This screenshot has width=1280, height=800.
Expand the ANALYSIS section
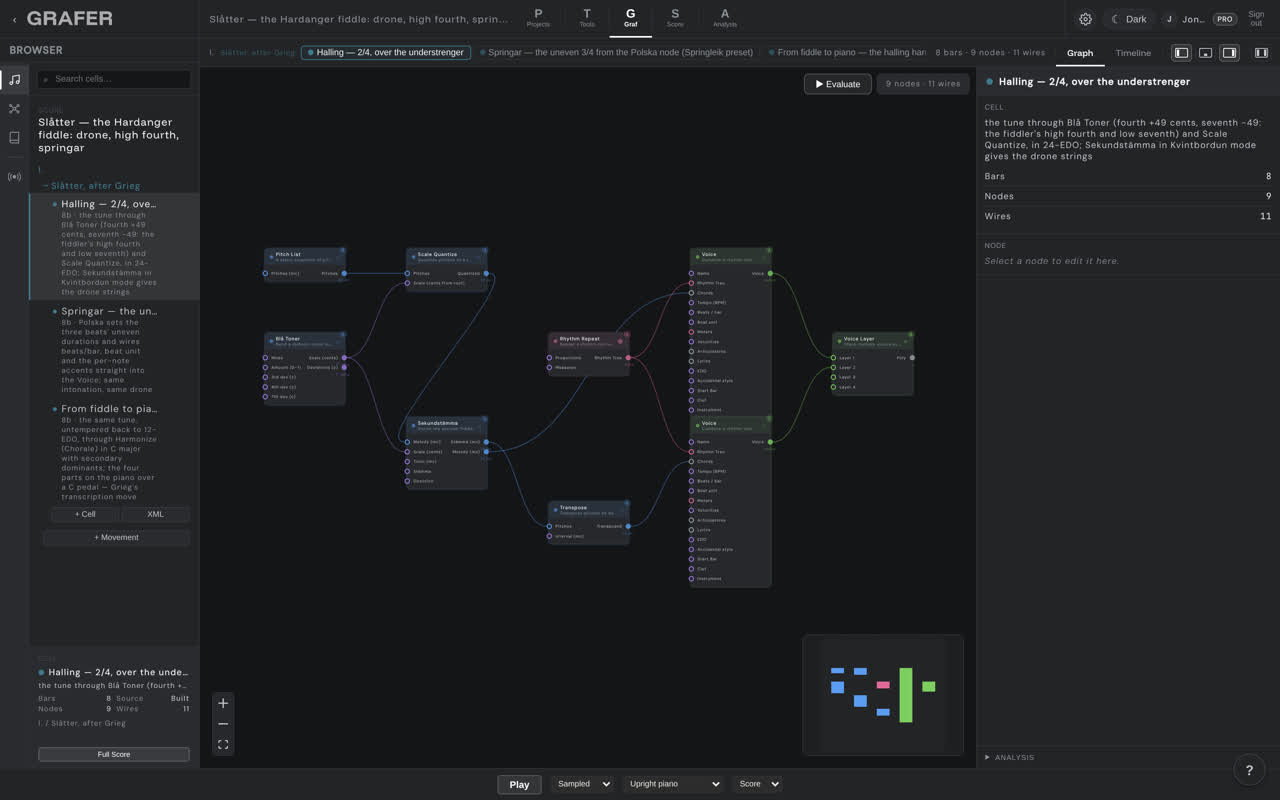(1010, 757)
